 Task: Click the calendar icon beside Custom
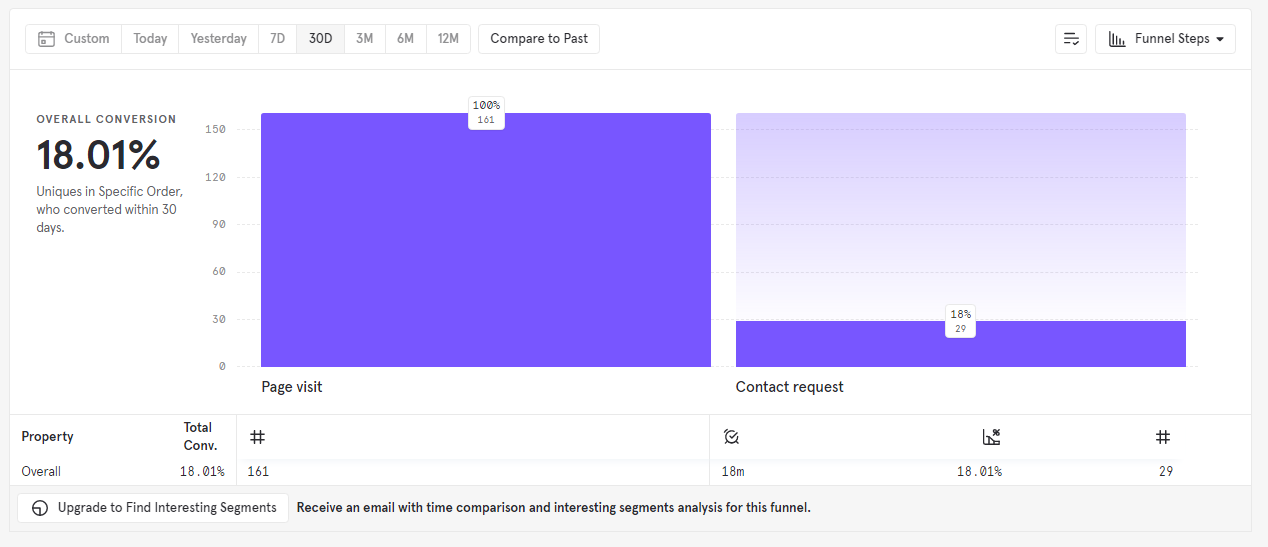[46, 39]
